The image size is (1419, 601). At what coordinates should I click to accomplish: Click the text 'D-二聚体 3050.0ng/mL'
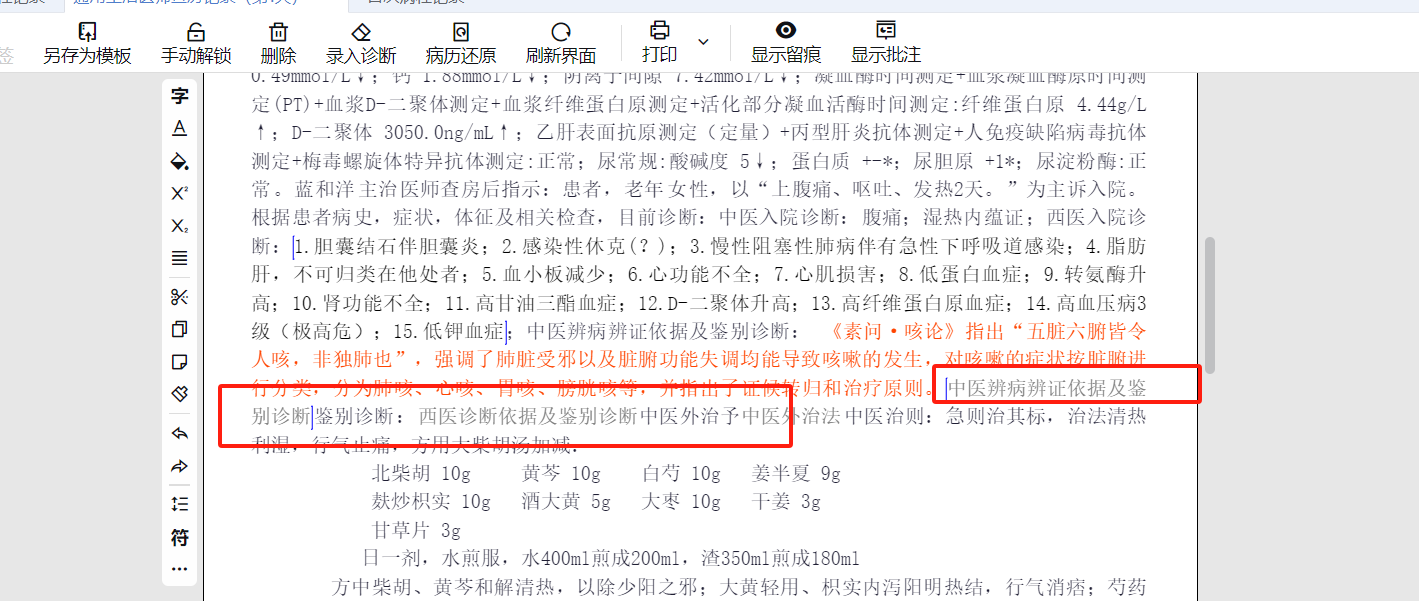394,131
